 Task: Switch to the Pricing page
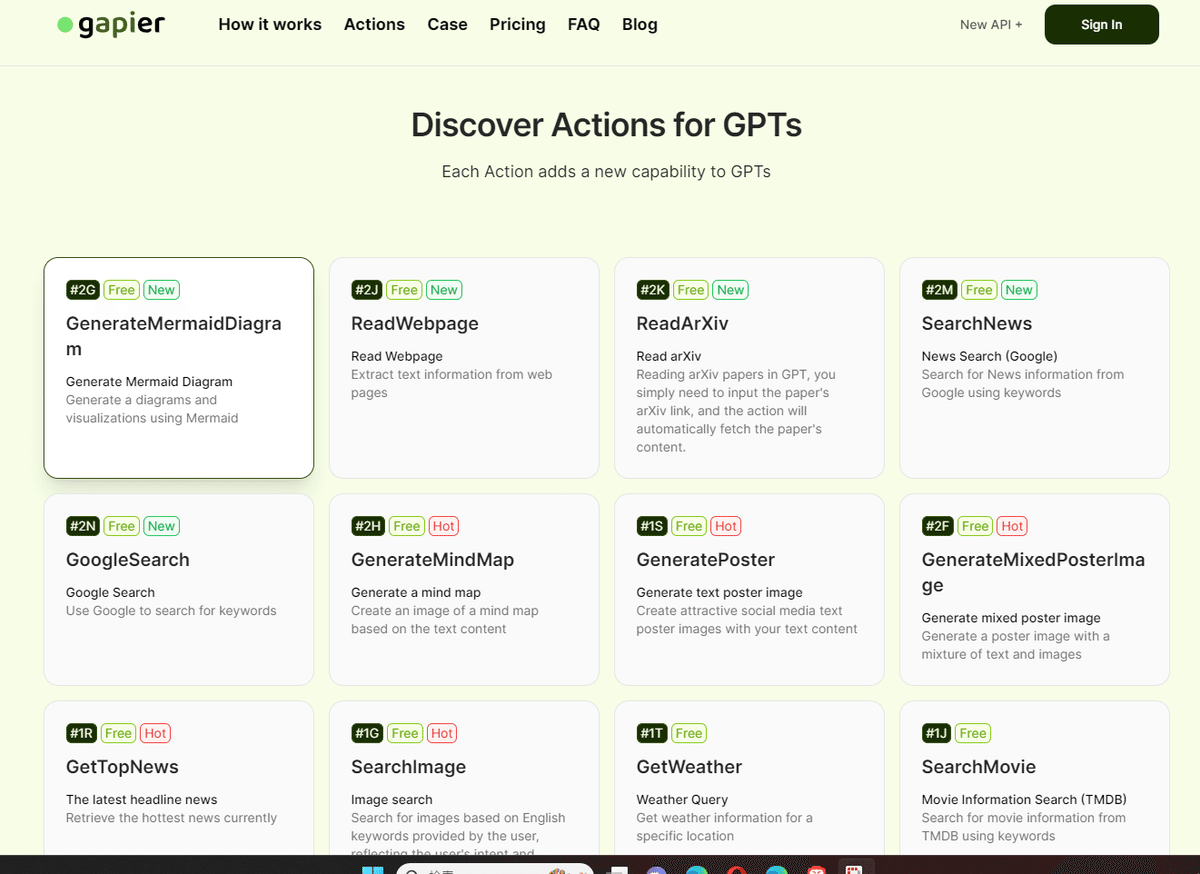click(x=517, y=24)
